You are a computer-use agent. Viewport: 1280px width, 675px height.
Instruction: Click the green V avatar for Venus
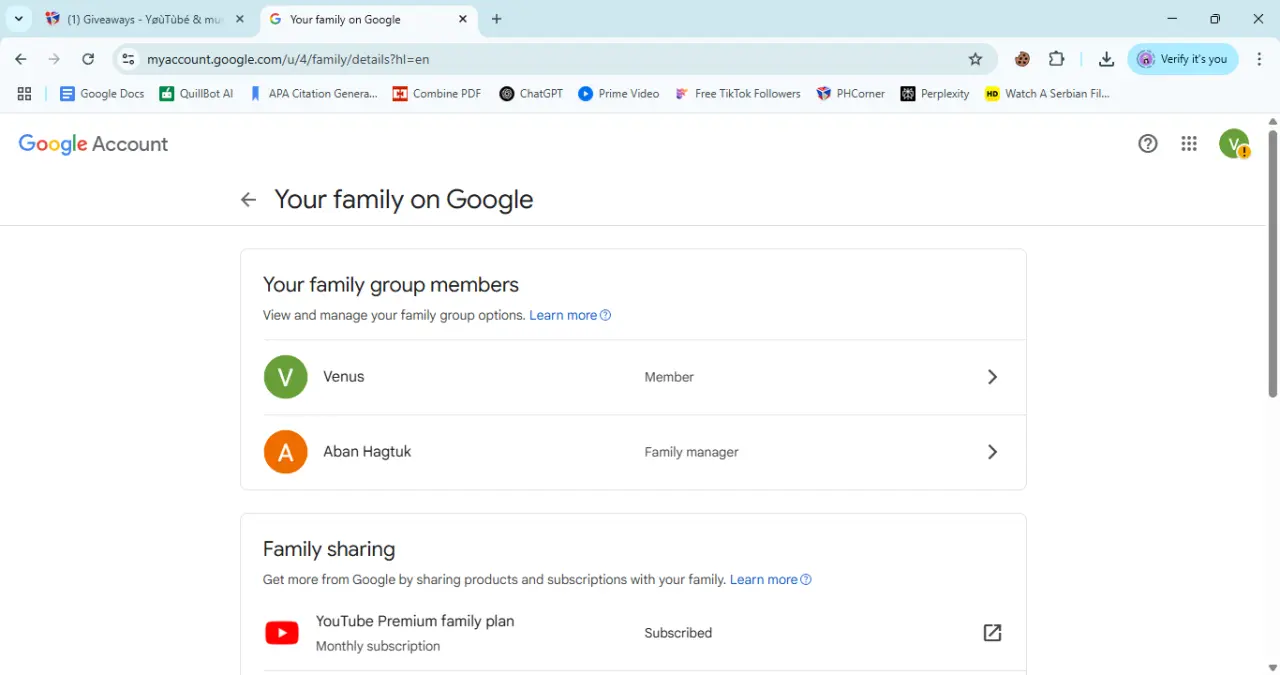[x=286, y=377]
